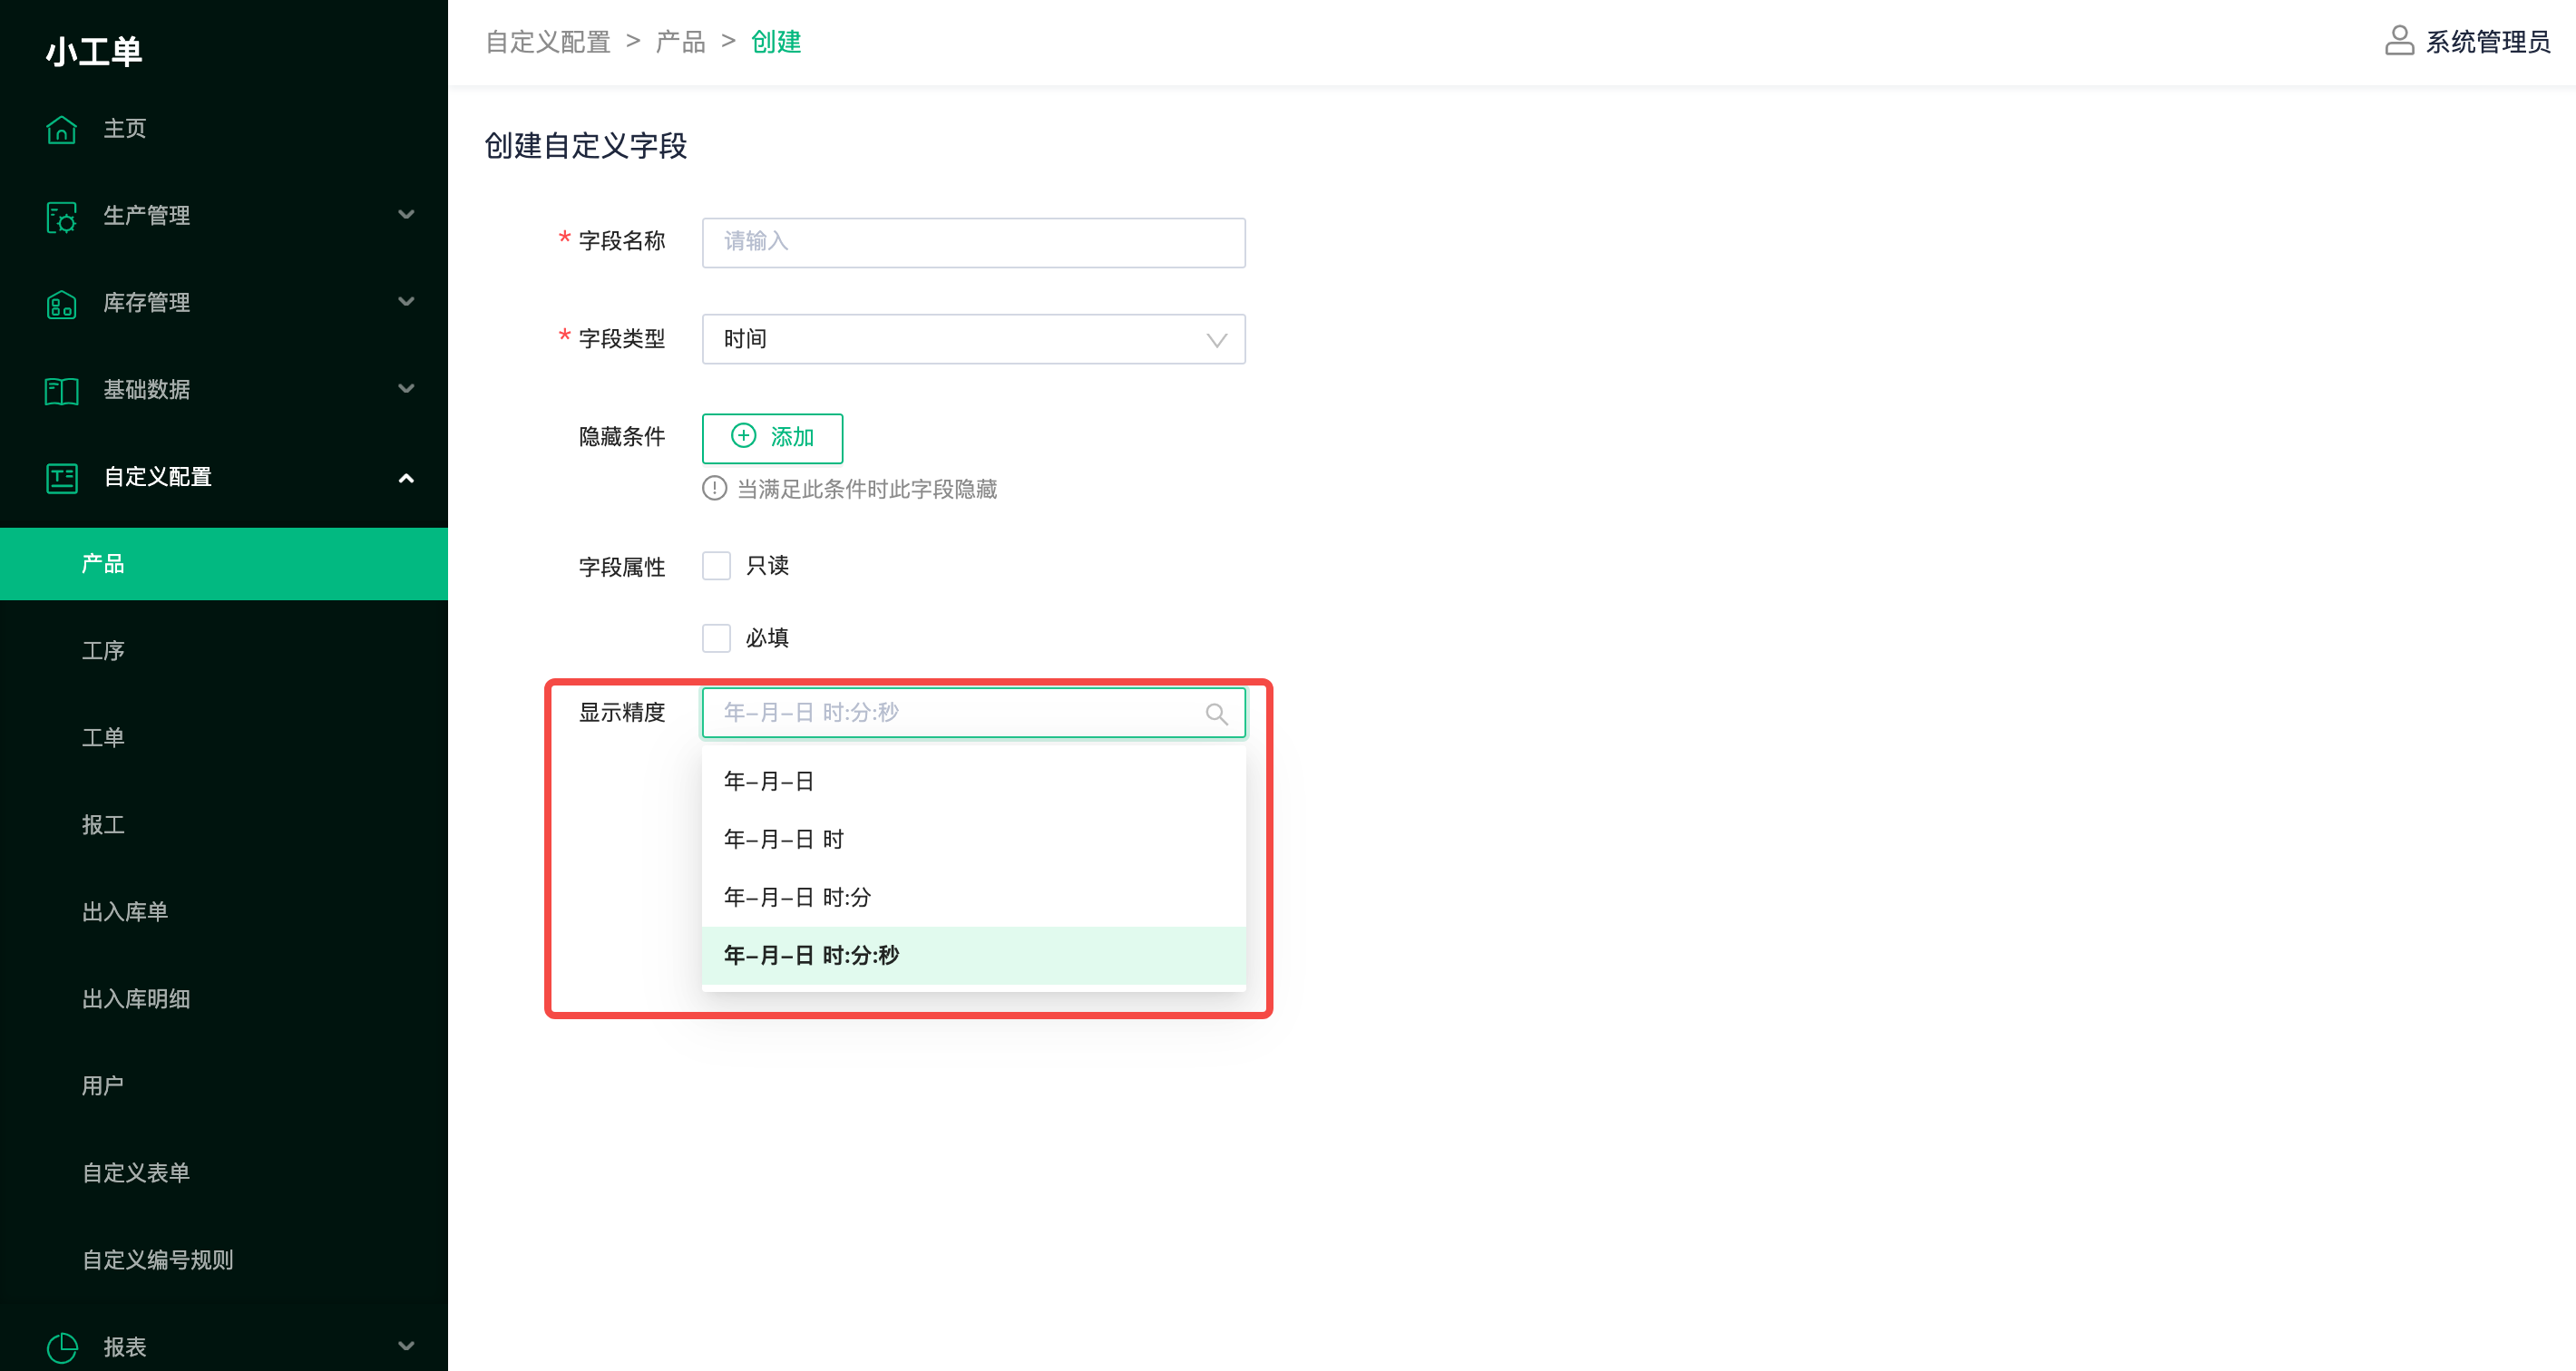Focus the 字段名称 input field

point(973,242)
